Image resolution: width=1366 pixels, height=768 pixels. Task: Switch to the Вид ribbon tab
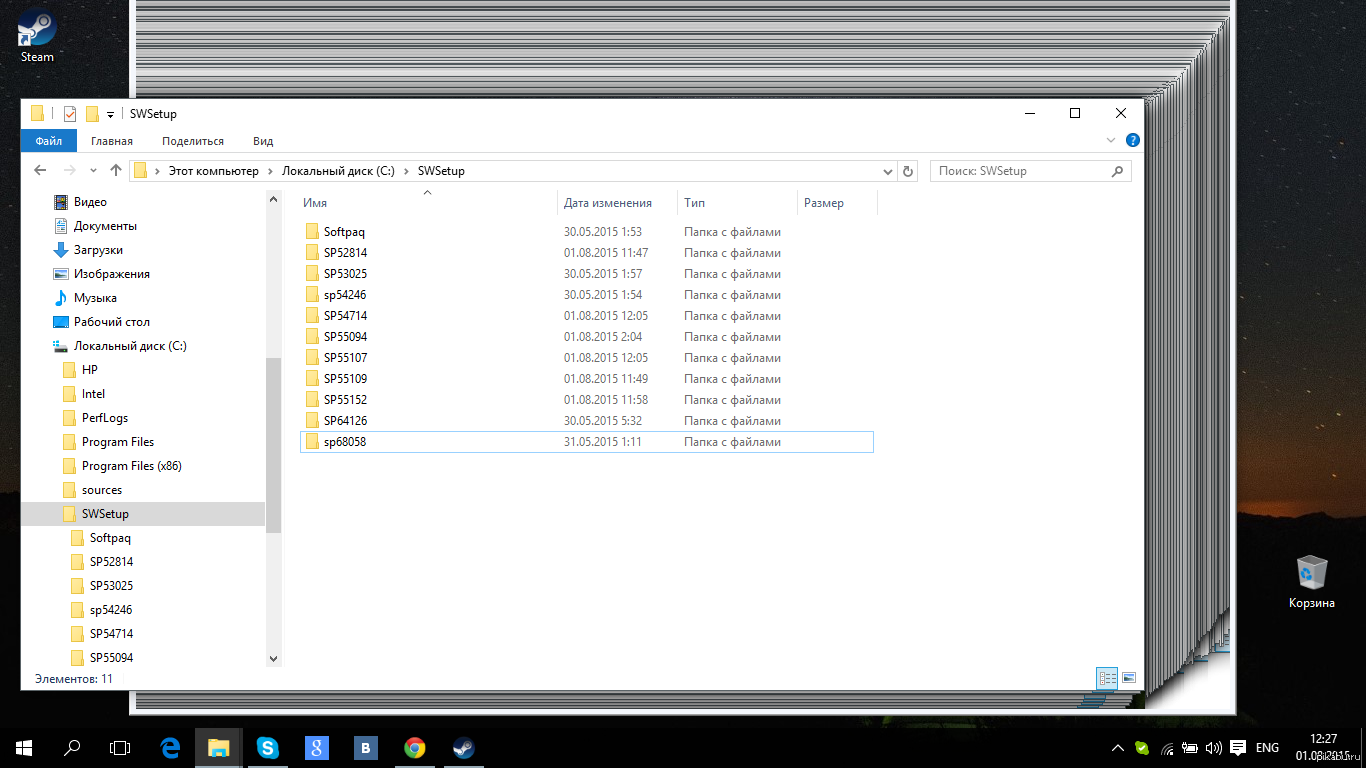[x=263, y=141]
